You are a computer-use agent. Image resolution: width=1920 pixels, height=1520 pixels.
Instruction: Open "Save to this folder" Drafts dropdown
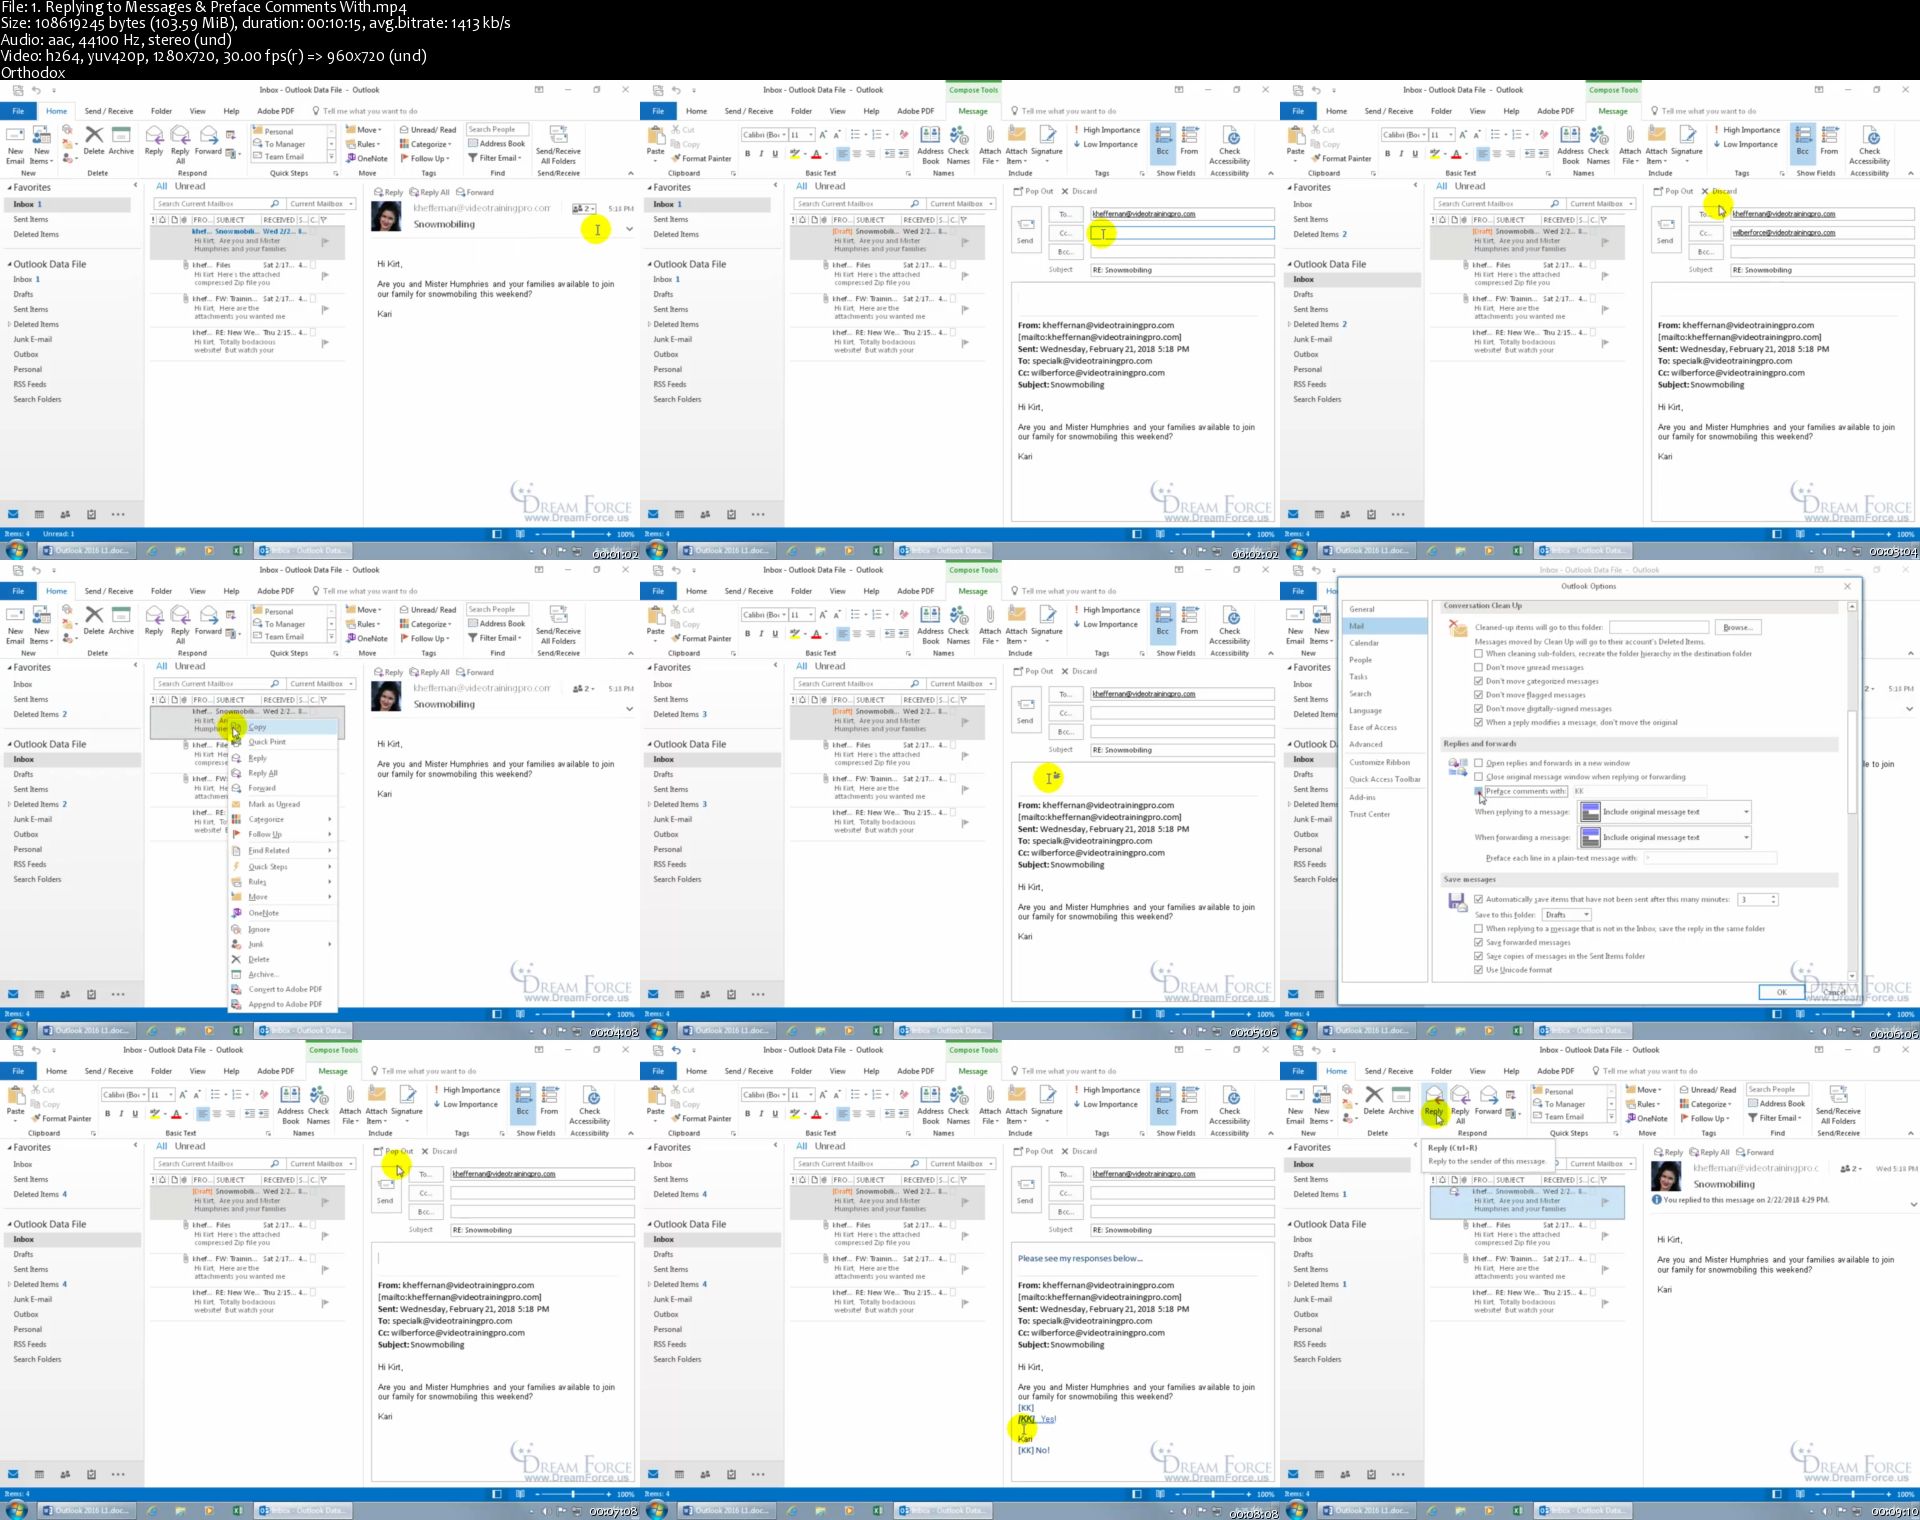tap(1565, 915)
